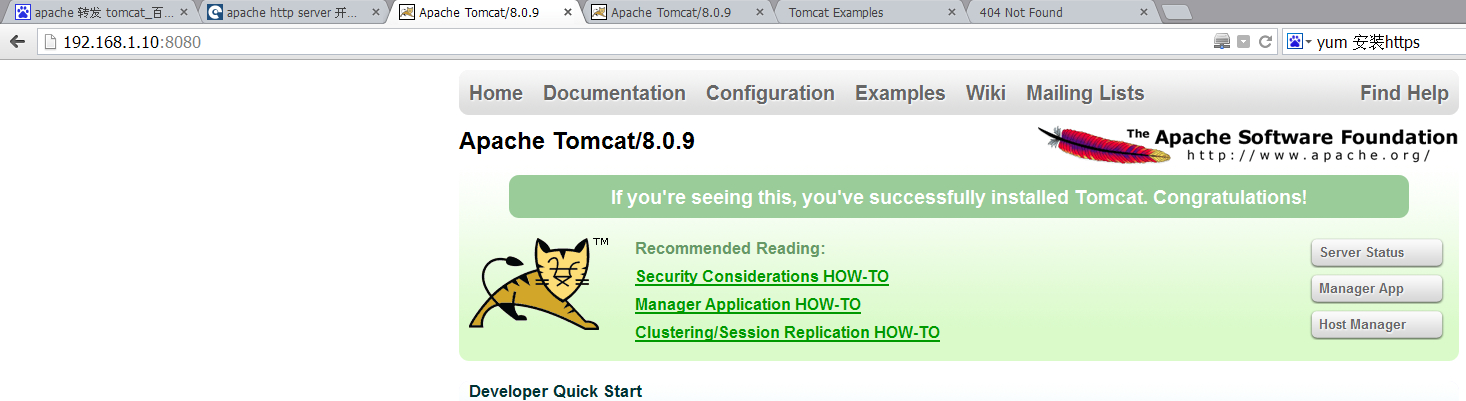
Task: Click the page icon in the address bar
Action: click(x=50, y=42)
